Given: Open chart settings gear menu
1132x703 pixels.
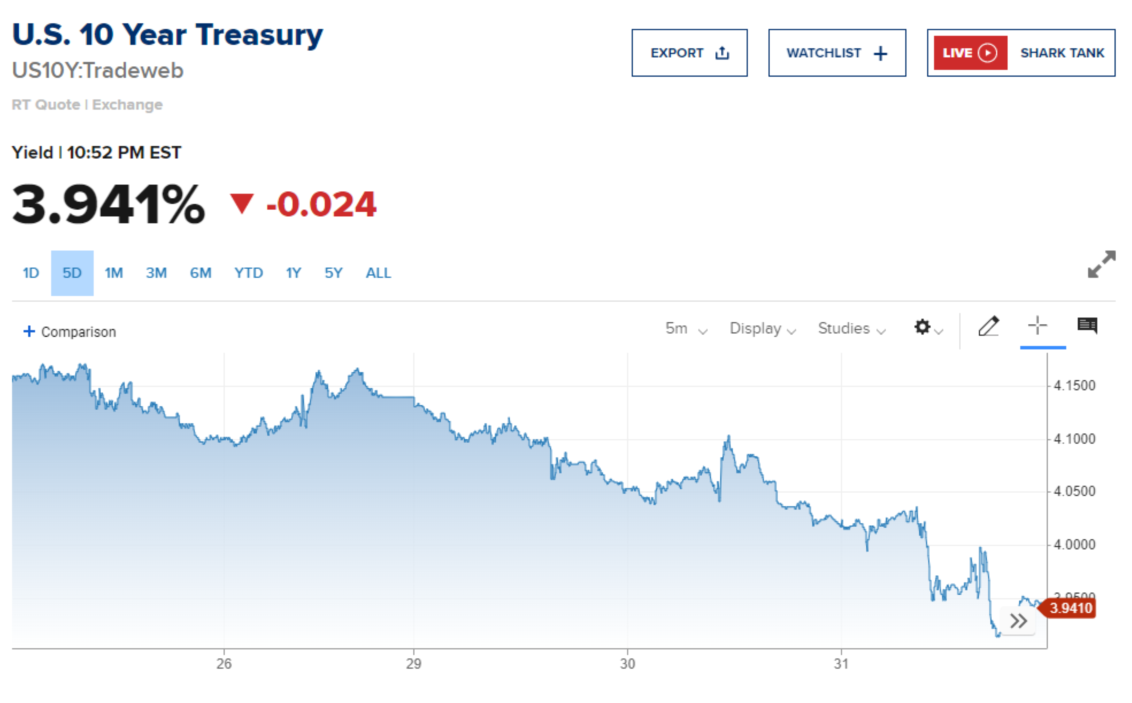Looking at the screenshot, I should pos(926,327).
